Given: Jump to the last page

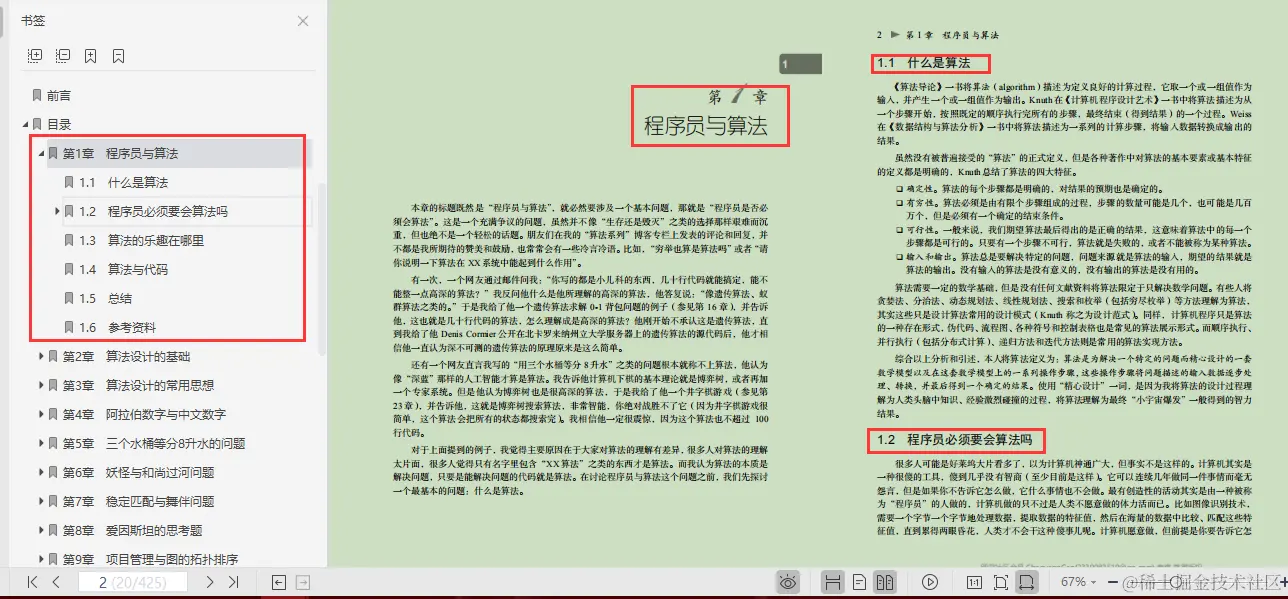Looking at the screenshot, I should (234, 582).
